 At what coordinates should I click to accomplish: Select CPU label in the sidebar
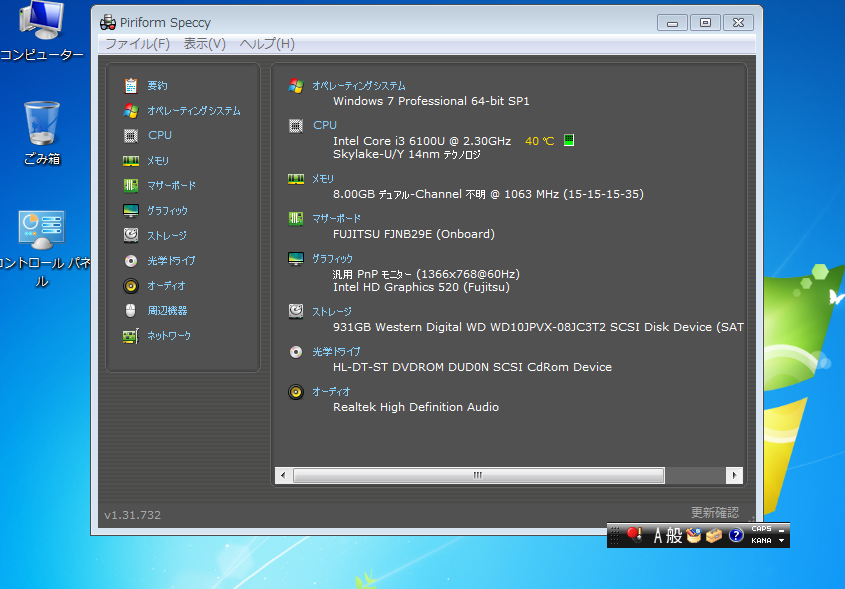tap(160, 135)
